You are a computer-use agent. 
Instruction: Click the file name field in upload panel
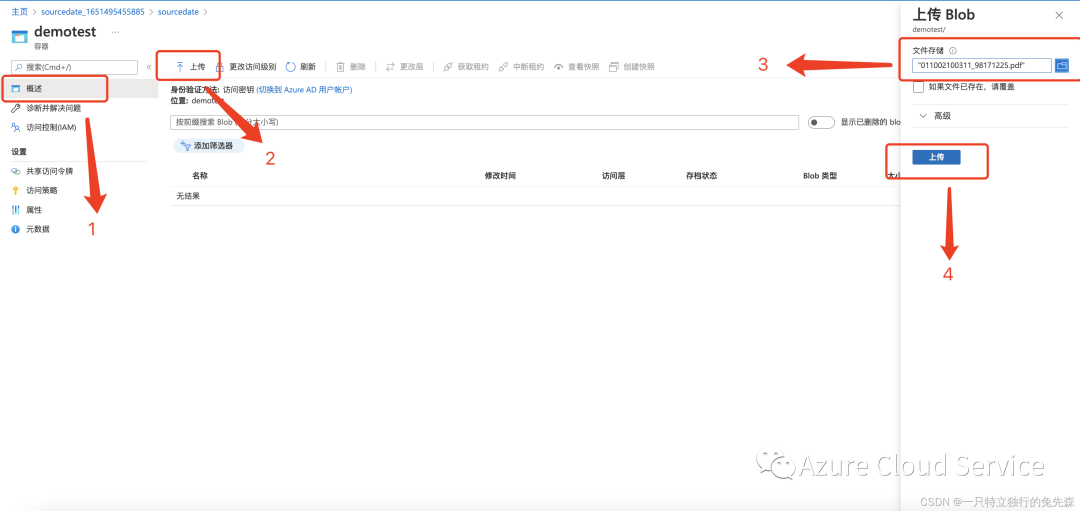point(982,65)
